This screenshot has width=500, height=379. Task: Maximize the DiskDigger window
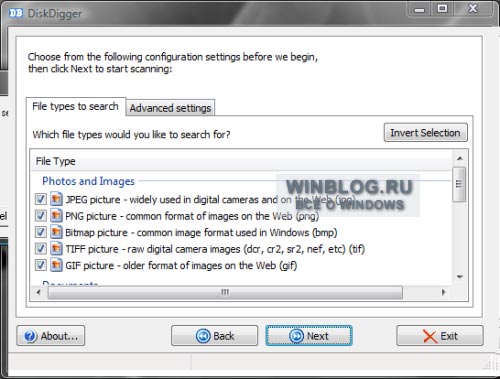pyautogui.click(x=442, y=9)
